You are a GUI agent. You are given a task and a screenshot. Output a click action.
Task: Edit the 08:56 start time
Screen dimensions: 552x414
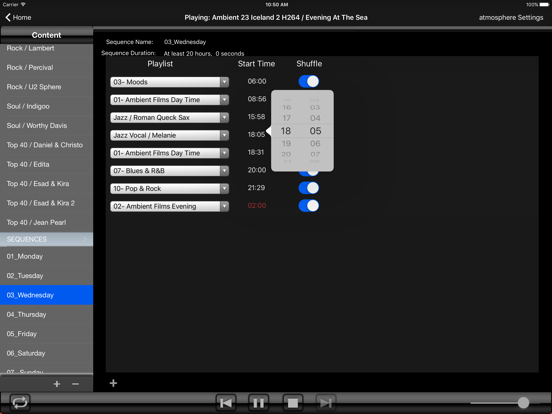(257, 99)
